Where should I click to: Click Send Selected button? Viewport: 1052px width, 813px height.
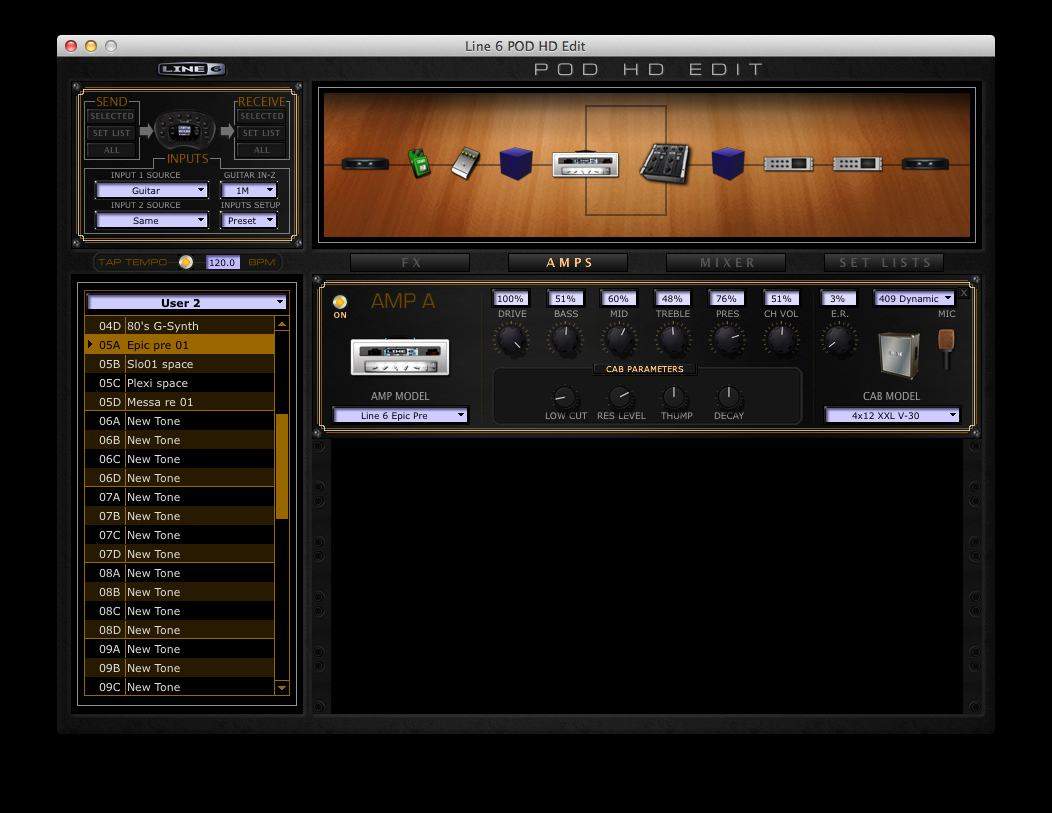111,116
